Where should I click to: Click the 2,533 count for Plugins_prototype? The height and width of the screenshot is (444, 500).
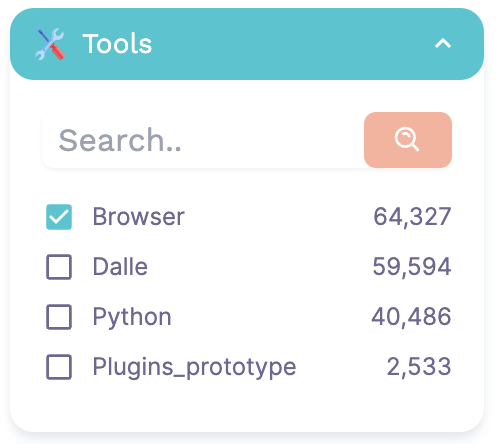coord(419,367)
